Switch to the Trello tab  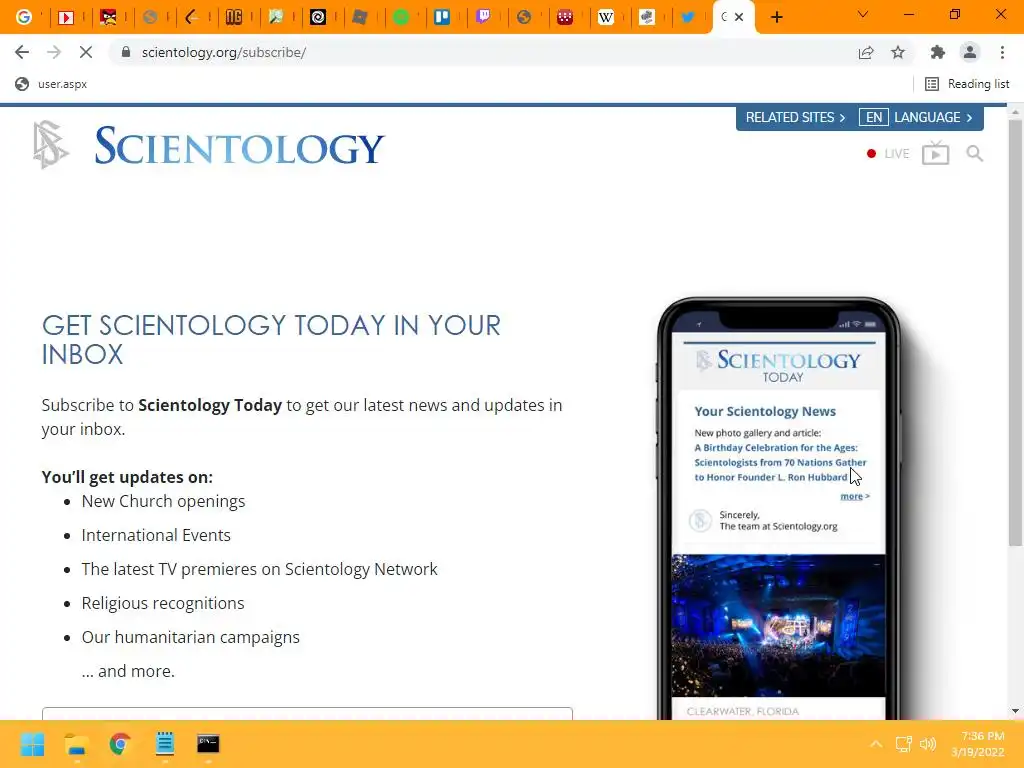pos(442,17)
